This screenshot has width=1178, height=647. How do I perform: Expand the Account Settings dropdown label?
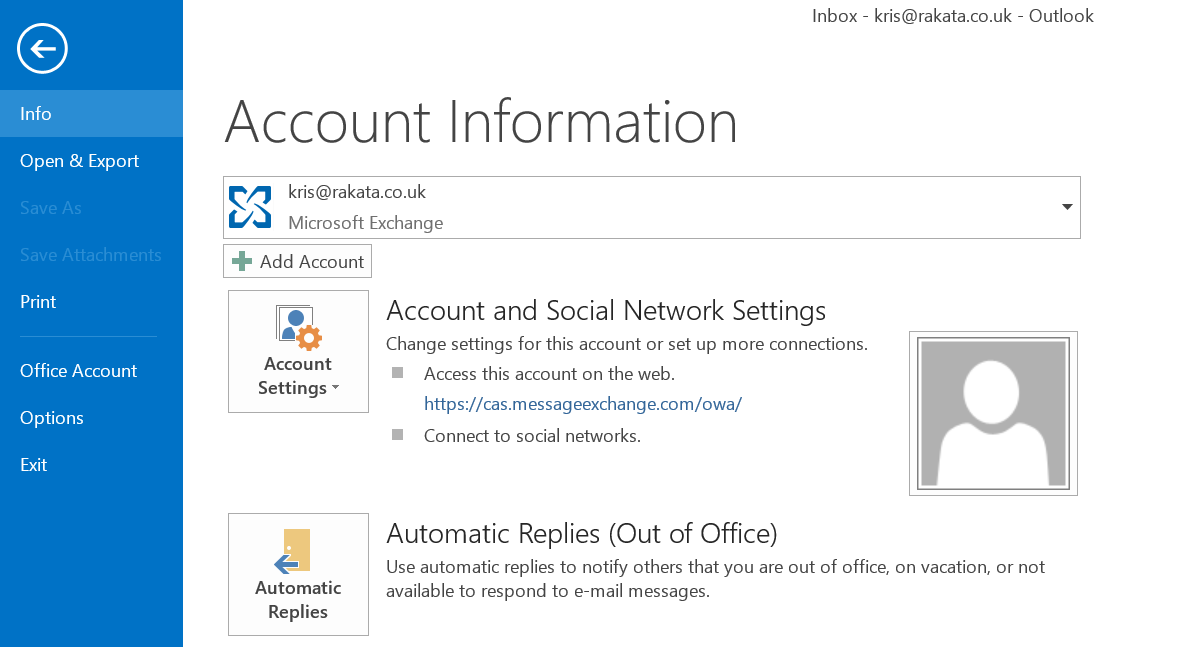[298, 376]
